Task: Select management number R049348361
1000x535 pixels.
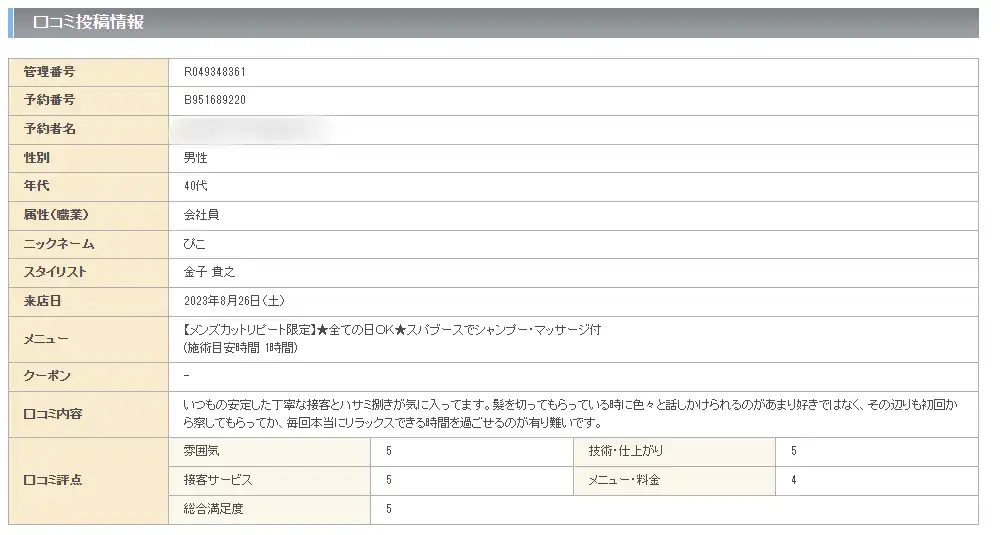Action: pyautogui.click(x=214, y=72)
